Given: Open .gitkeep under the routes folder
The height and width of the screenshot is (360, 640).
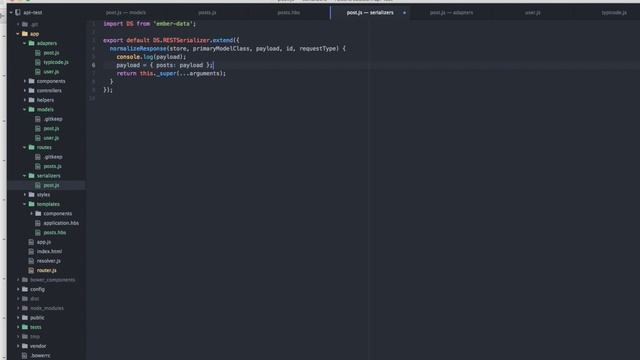Looking at the screenshot, I should pos(53,157).
